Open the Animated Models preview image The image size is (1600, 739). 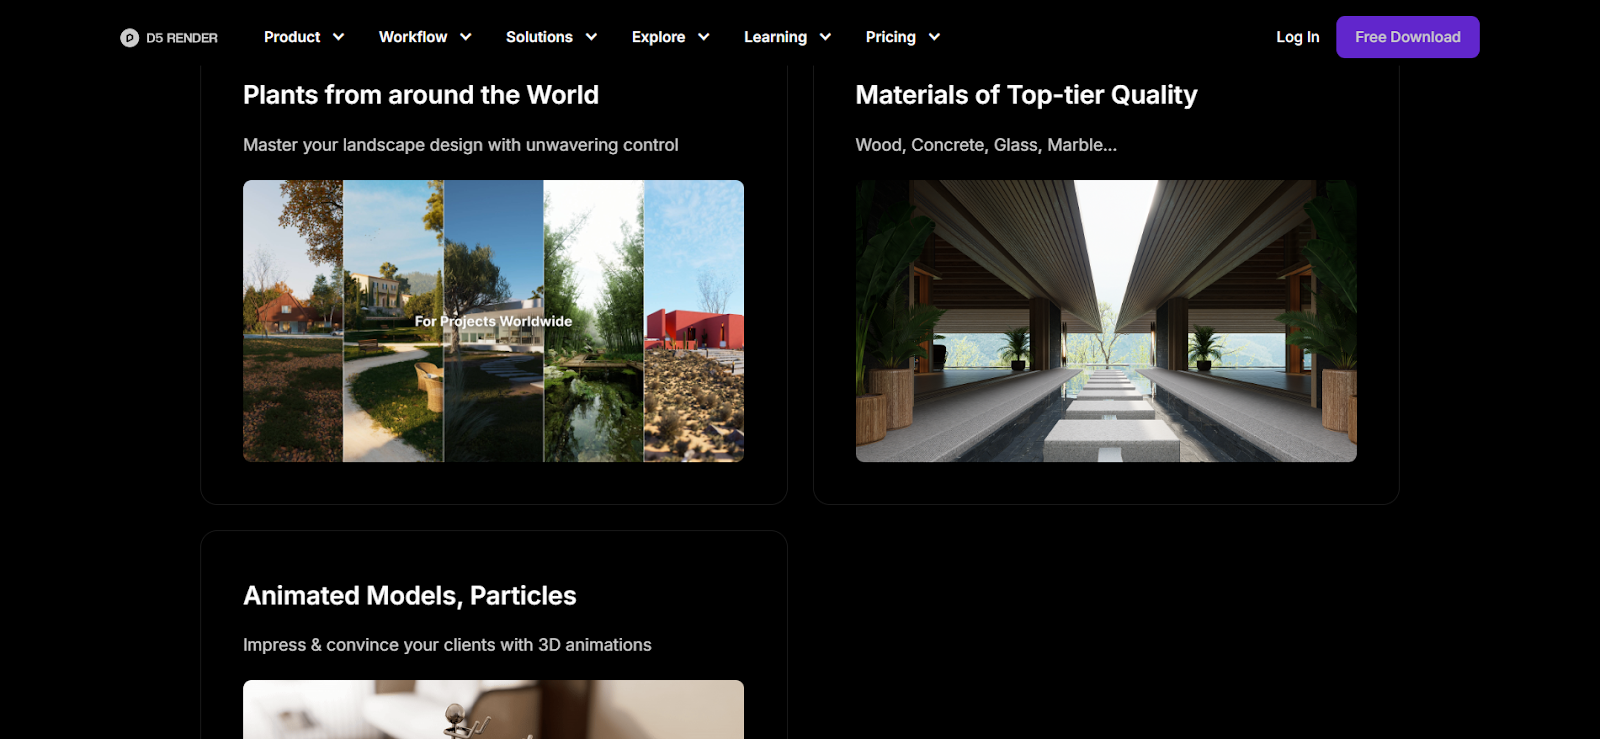pyautogui.click(x=493, y=709)
